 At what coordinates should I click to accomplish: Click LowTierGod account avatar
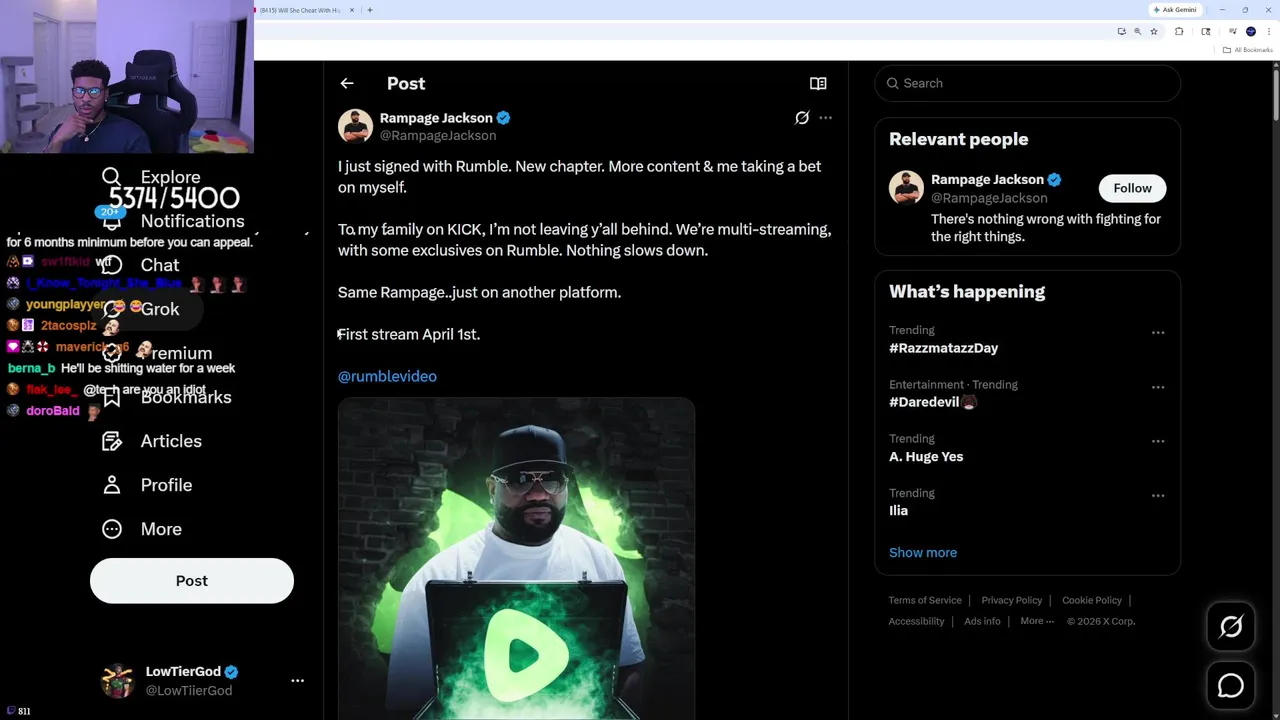pos(117,680)
